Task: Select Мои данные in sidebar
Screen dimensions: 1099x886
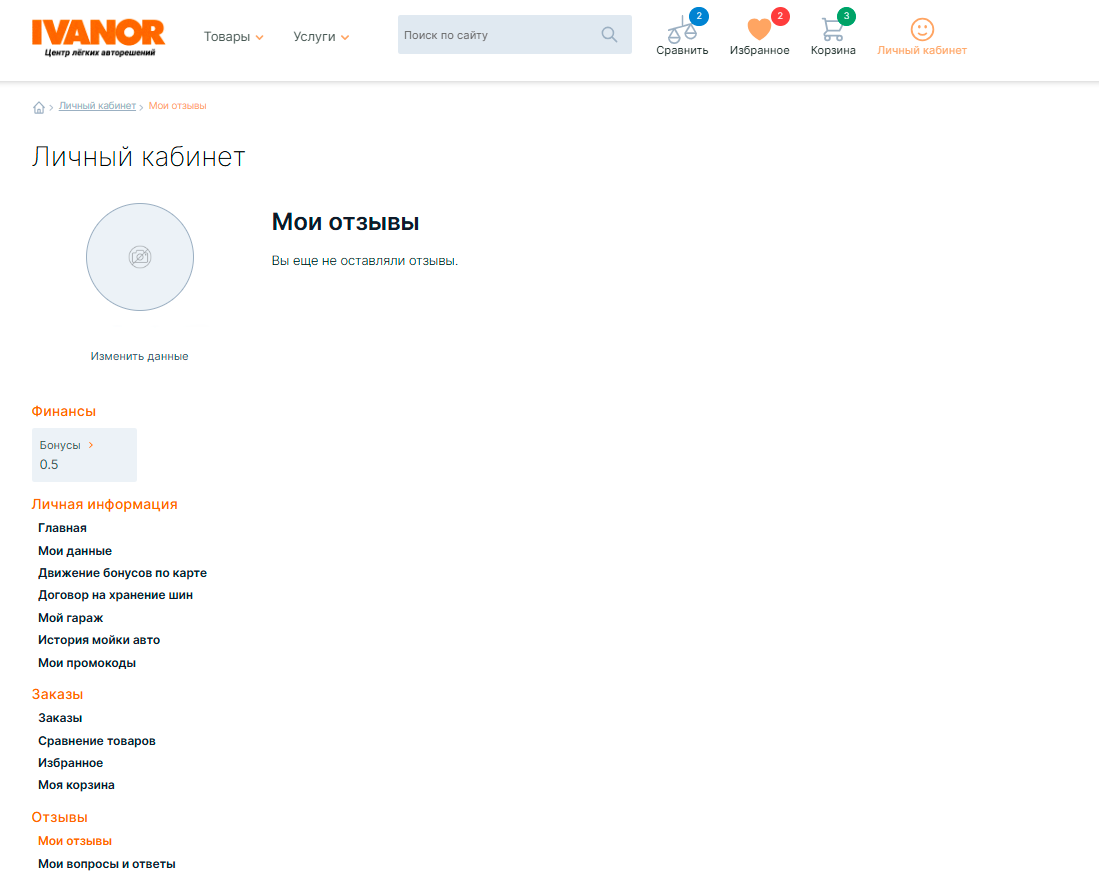Action: (x=75, y=551)
